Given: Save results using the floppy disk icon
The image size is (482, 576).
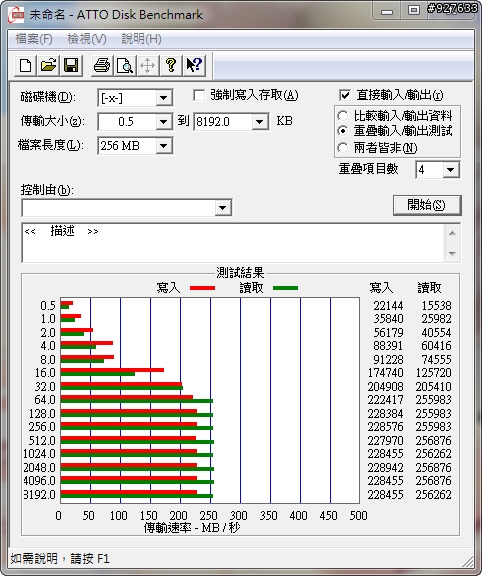Looking at the screenshot, I should click(x=71, y=66).
